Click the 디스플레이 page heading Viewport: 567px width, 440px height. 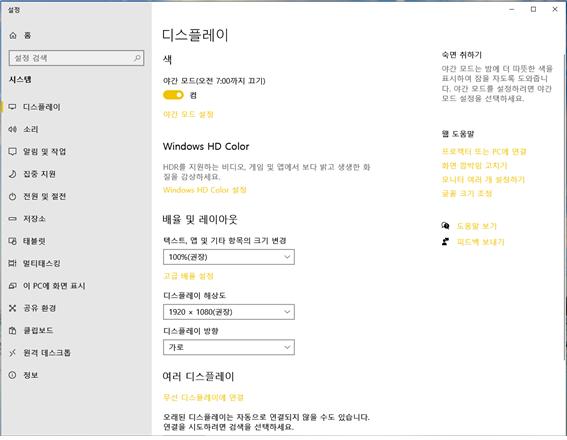pos(195,35)
